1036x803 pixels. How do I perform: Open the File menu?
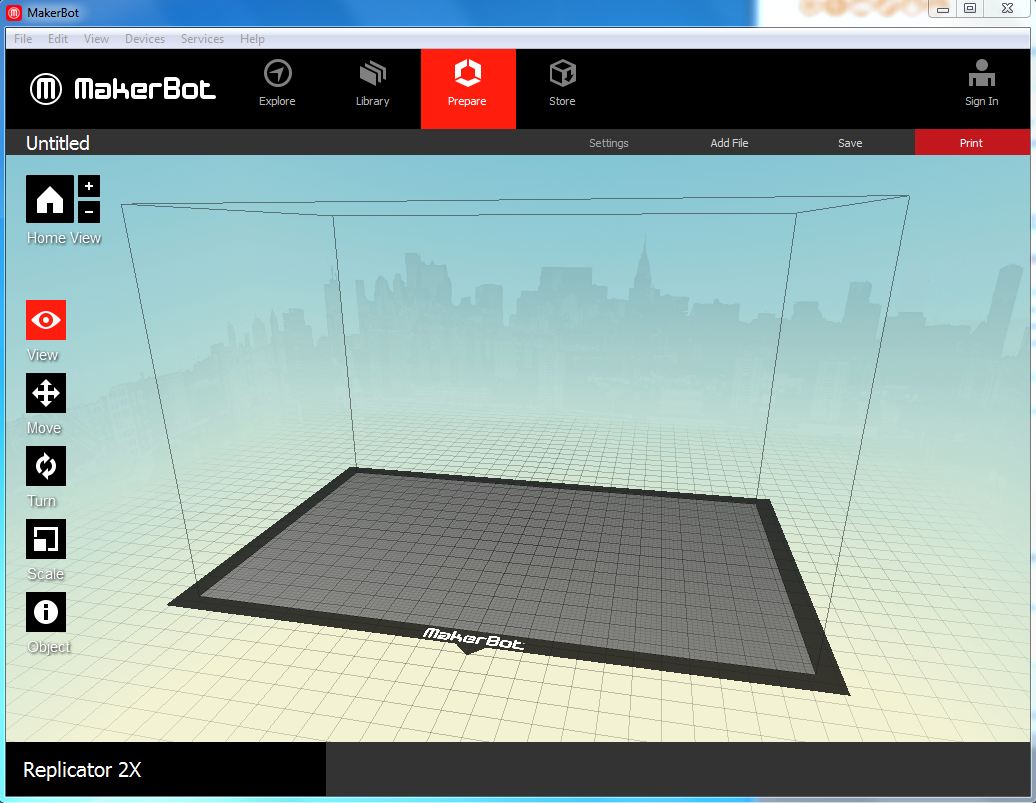coord(23,39)
